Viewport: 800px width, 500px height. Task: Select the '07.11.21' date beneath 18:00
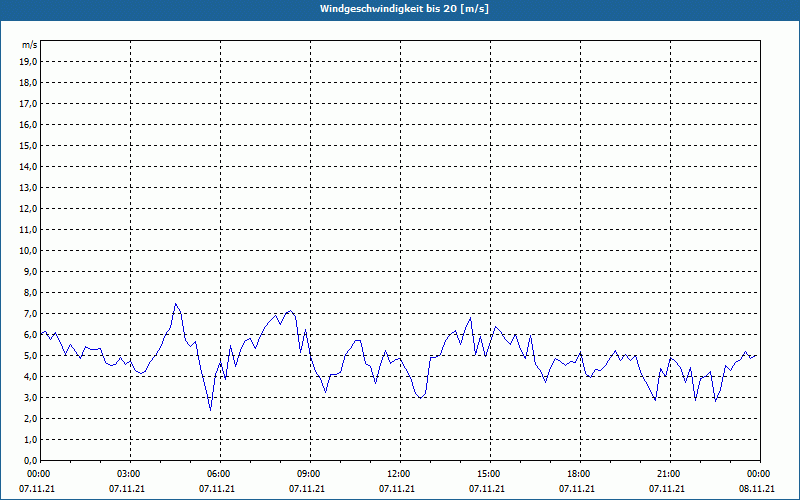point(577,489)
